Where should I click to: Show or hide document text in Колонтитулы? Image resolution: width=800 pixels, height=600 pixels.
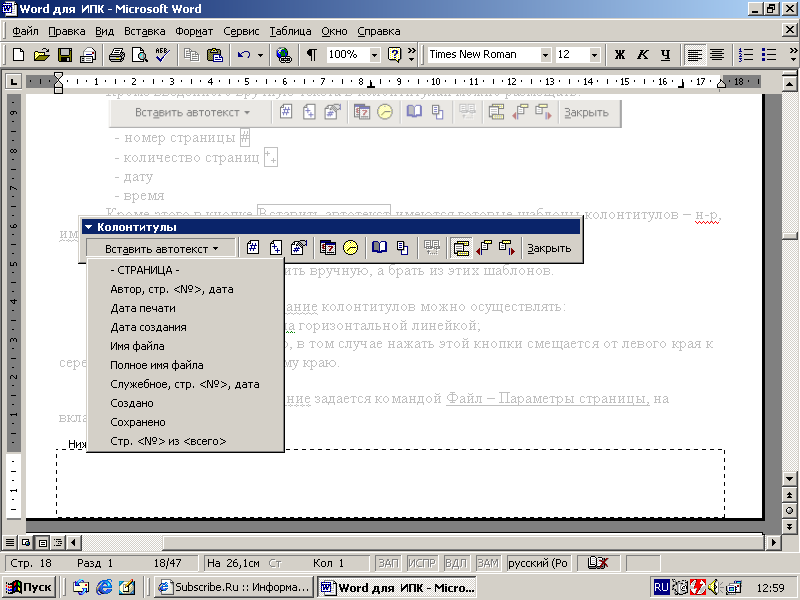point(403,248)
